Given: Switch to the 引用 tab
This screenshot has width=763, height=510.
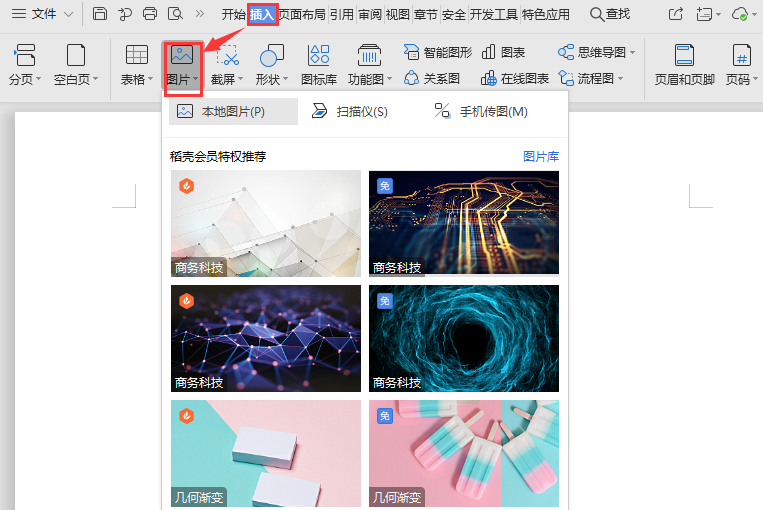Looking at the screenshot, I should pos(342,15).
